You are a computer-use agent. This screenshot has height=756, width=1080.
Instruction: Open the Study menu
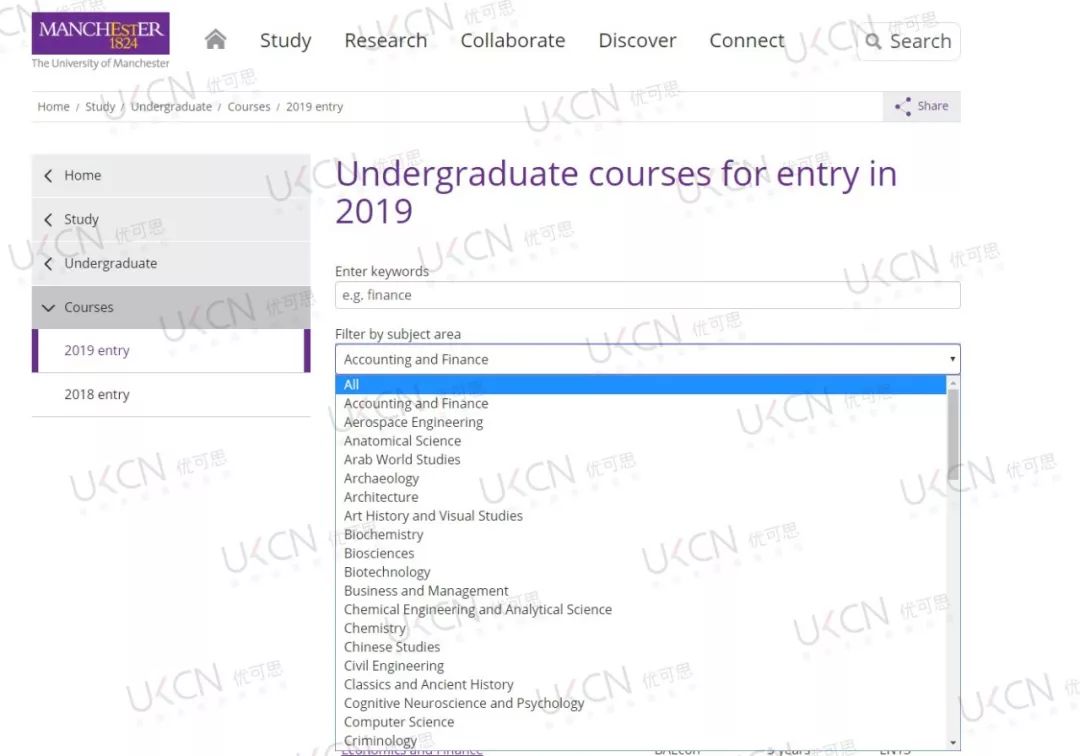(x=285, y=41)
